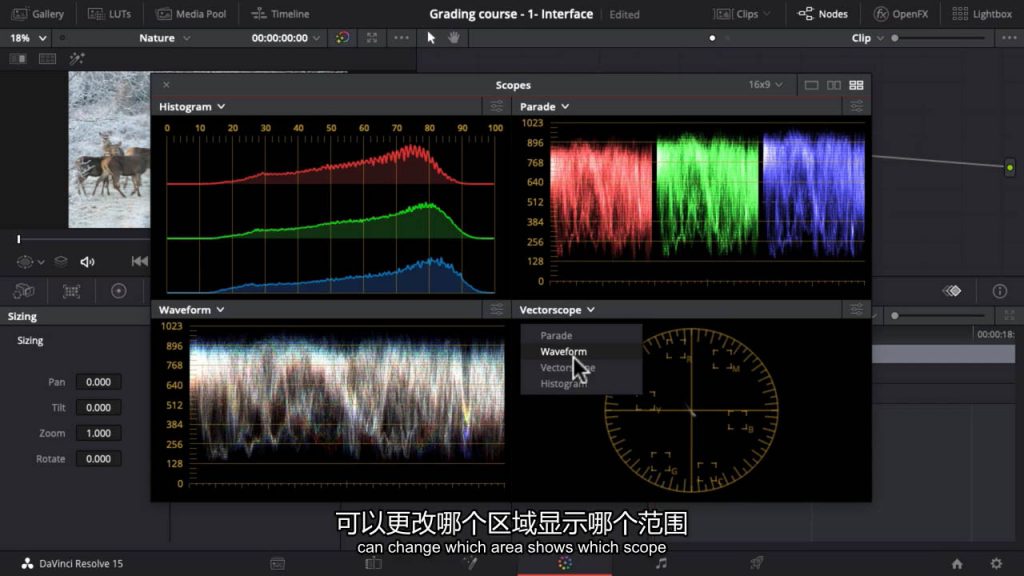Go to the Media page

(x=278, y=564)
